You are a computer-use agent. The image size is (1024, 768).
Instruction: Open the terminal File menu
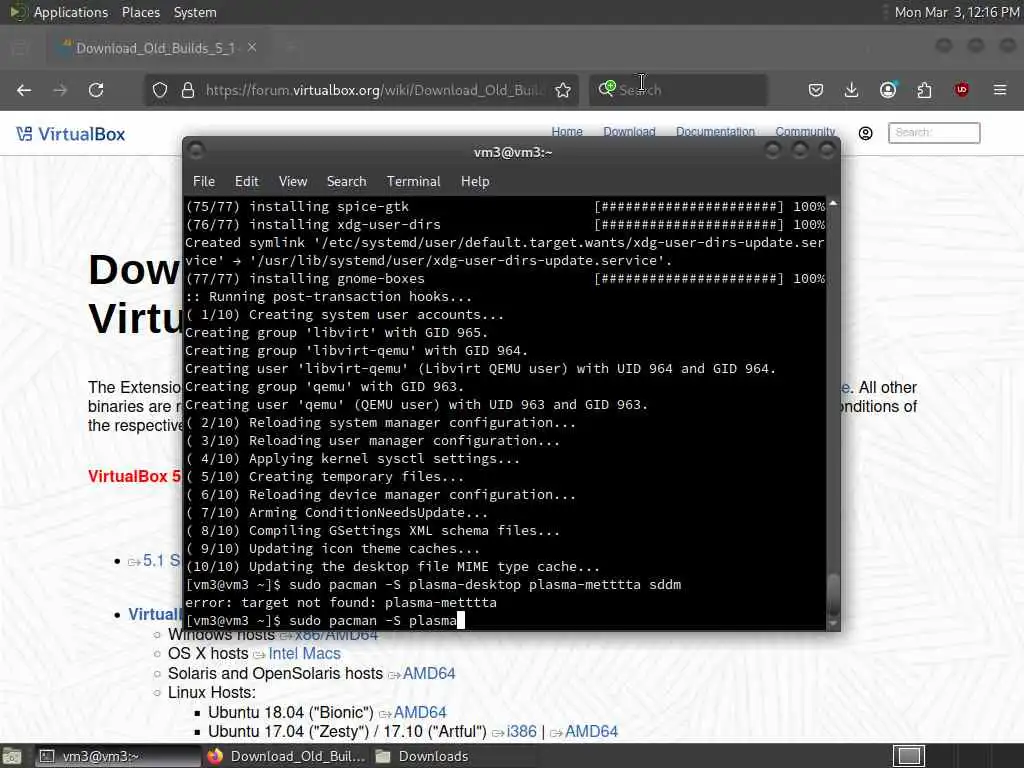coord(204,182)
